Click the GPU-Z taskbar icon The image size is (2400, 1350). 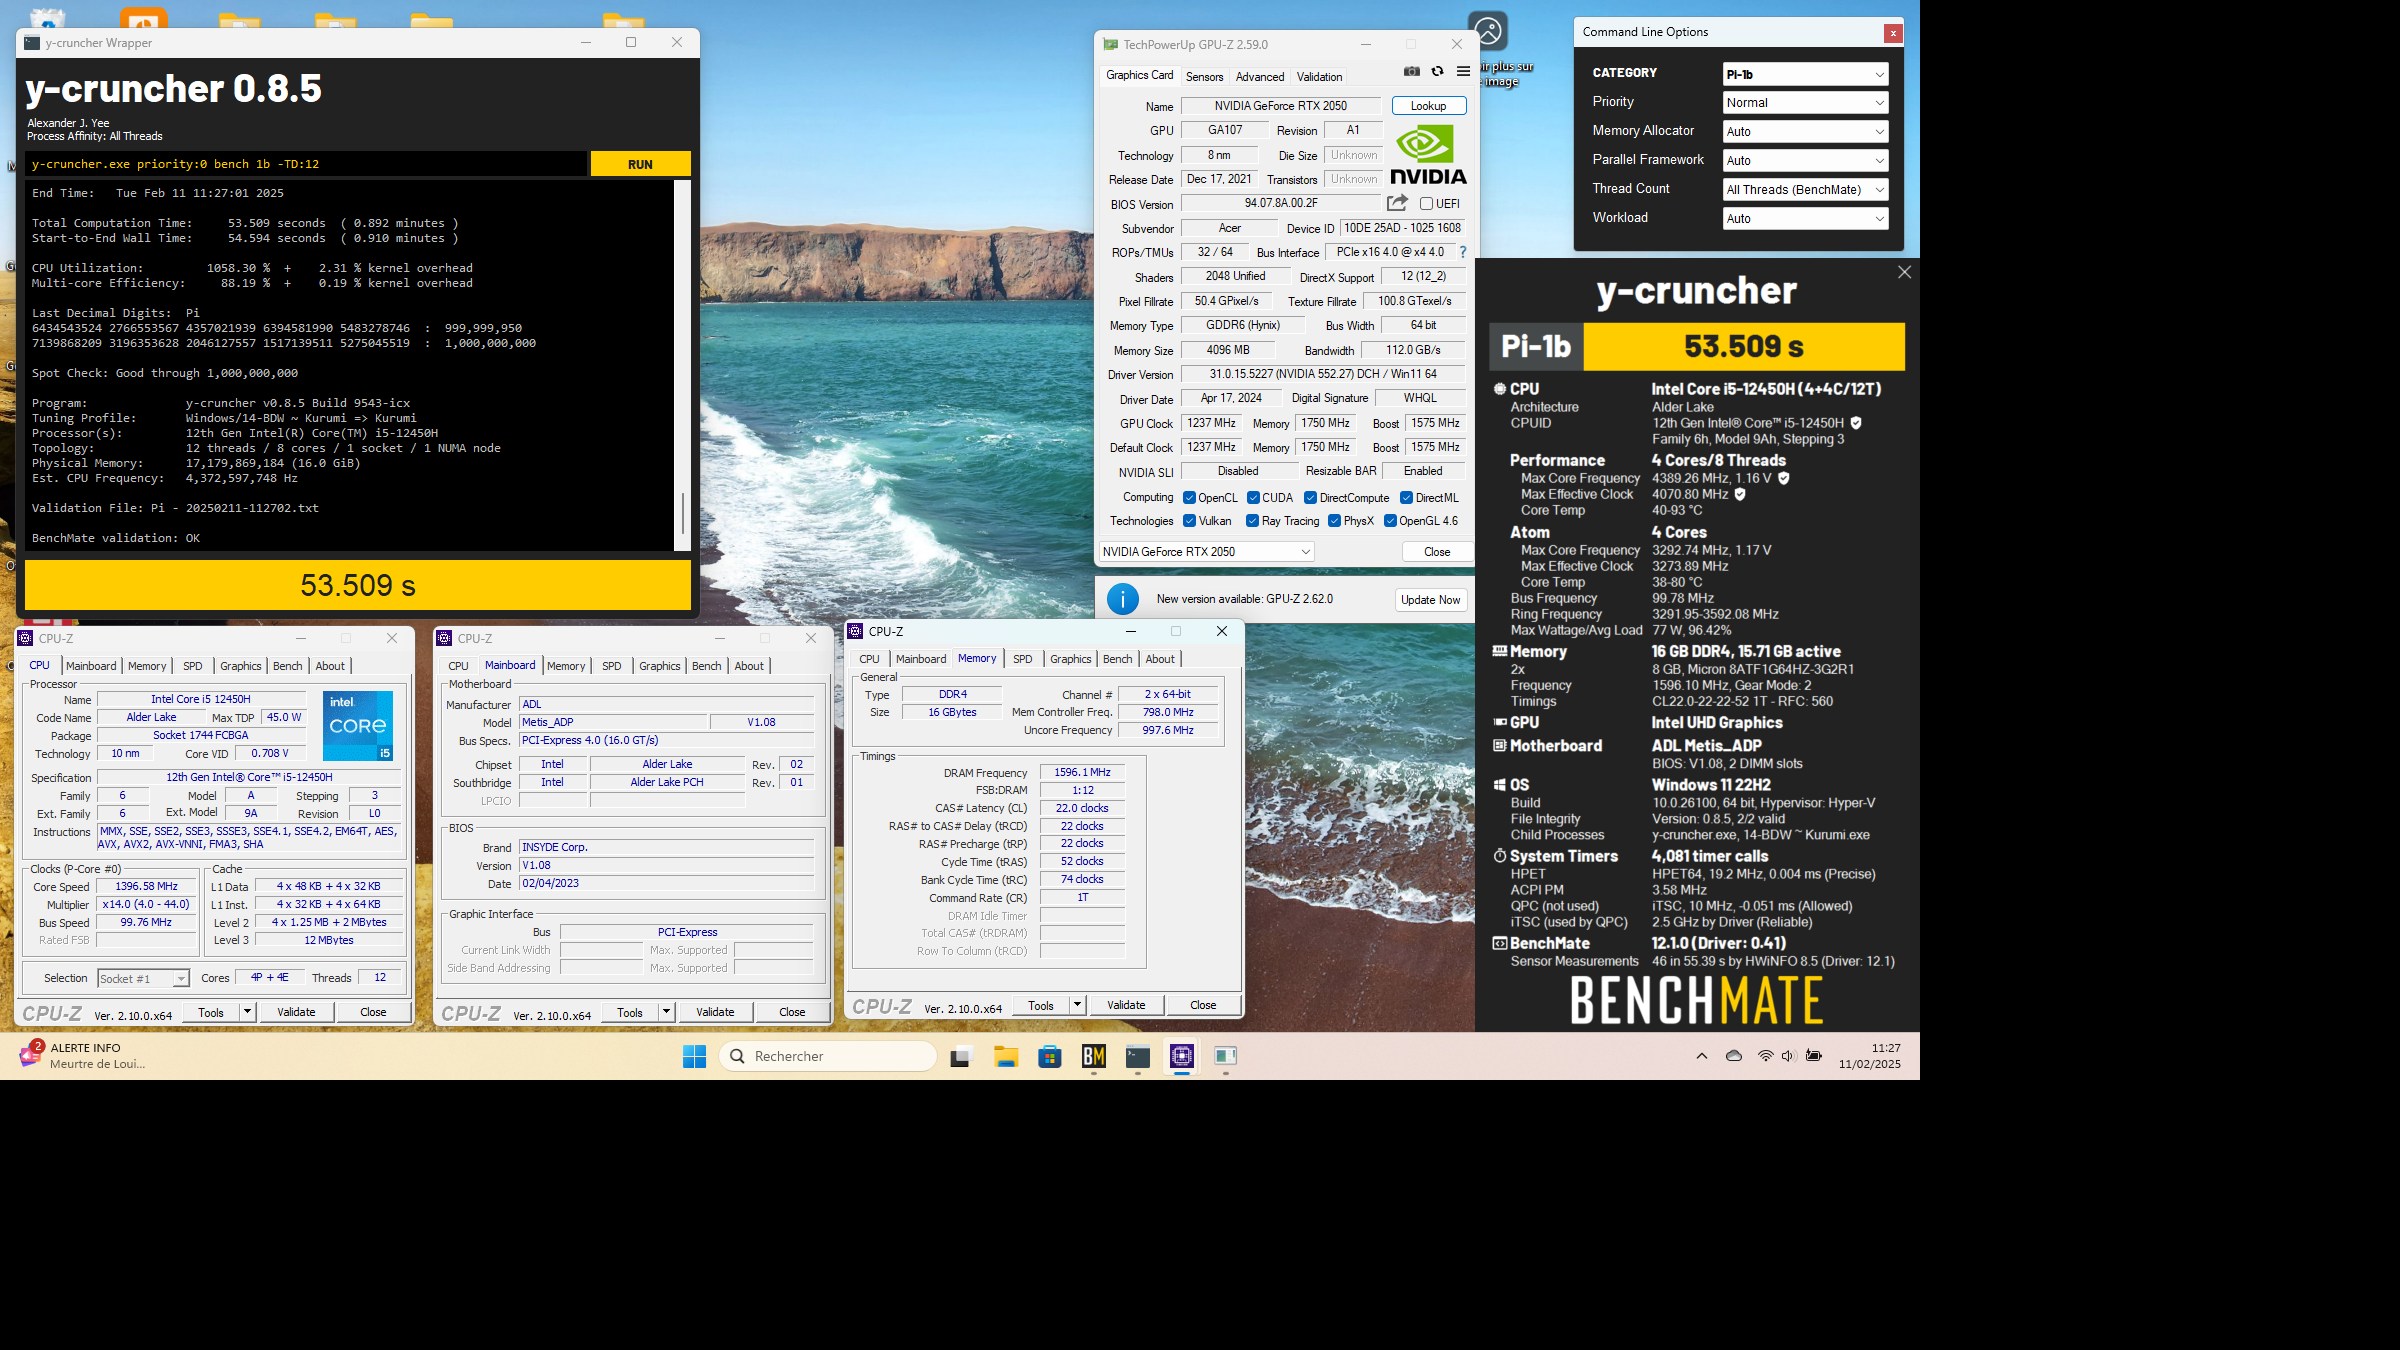[x=1225, y=1056]
